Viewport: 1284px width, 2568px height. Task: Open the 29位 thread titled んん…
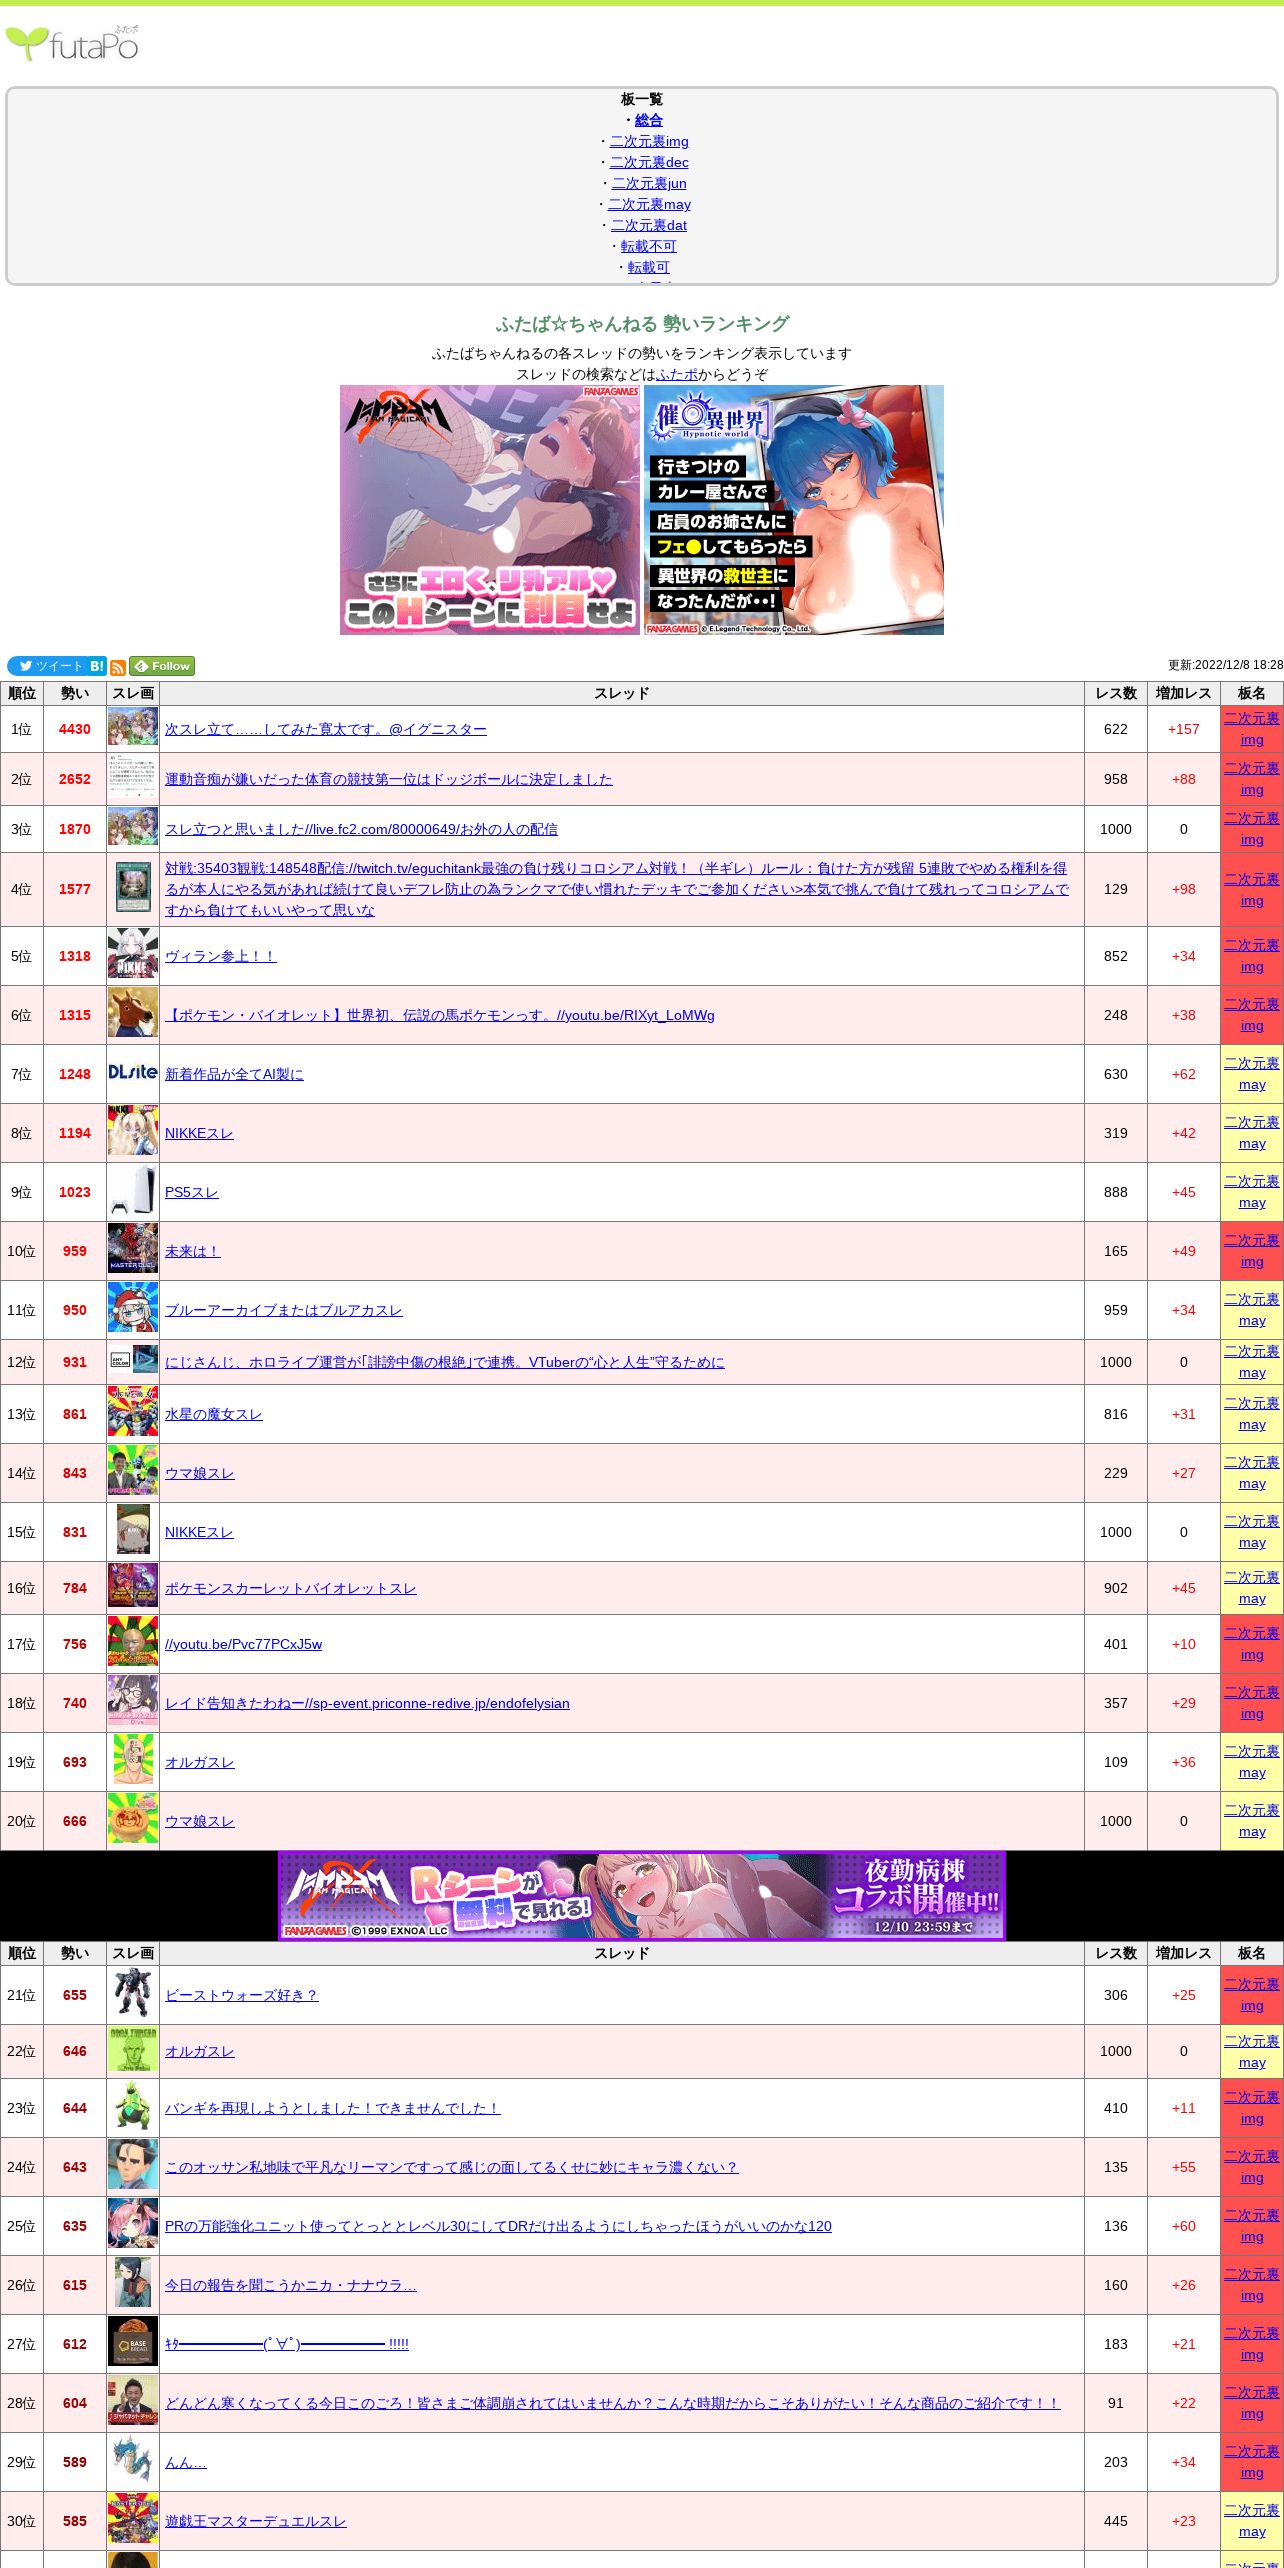pos(186,2462)
